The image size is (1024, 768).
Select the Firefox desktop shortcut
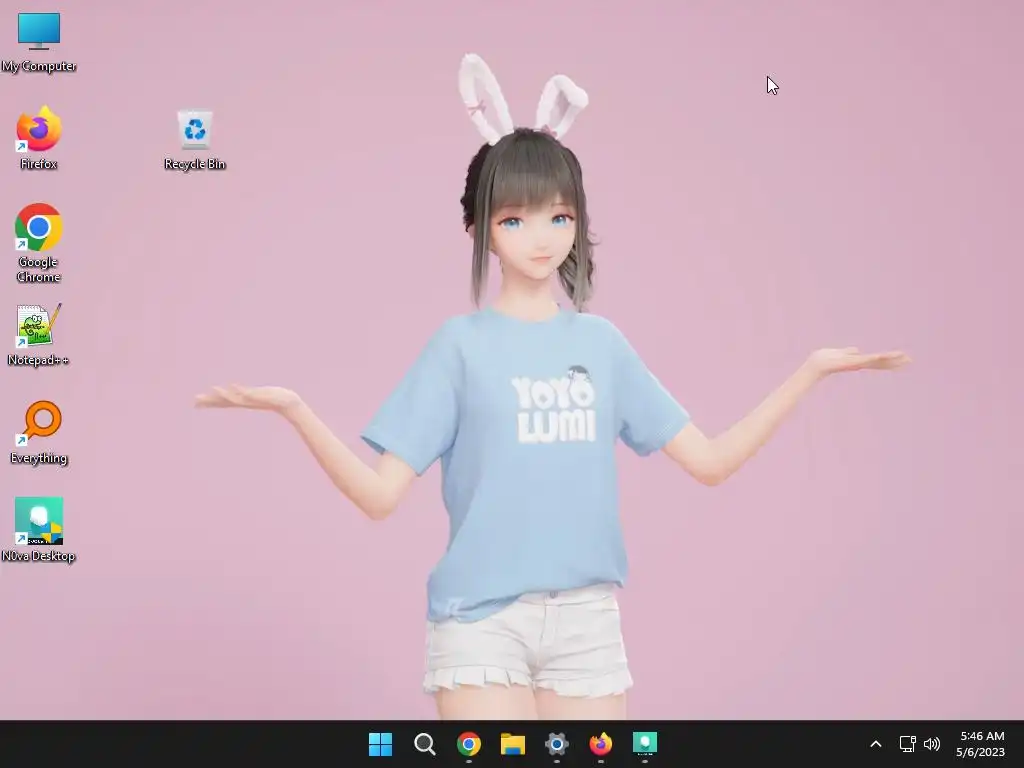pyautogui.click(x=39, y=138)
